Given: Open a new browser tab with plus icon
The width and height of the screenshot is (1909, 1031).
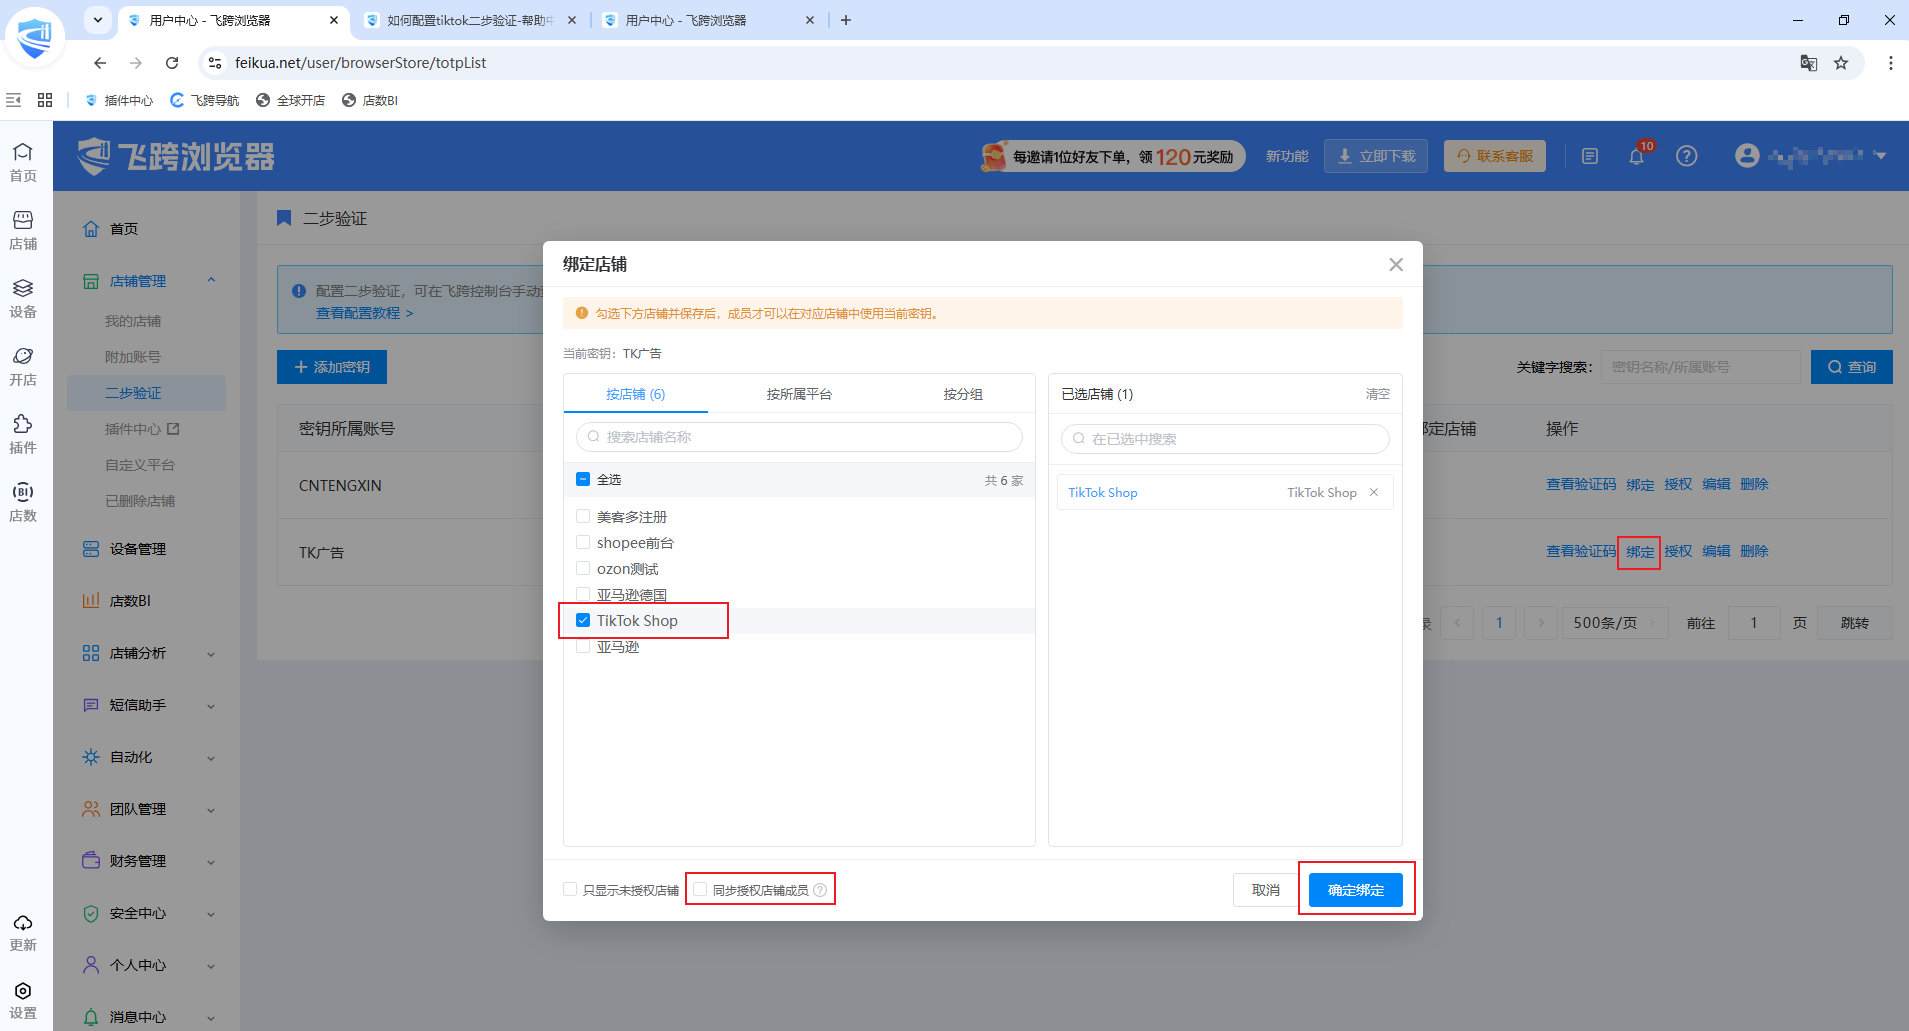Looking at the screenshot, I should click(x=846, y=20).
